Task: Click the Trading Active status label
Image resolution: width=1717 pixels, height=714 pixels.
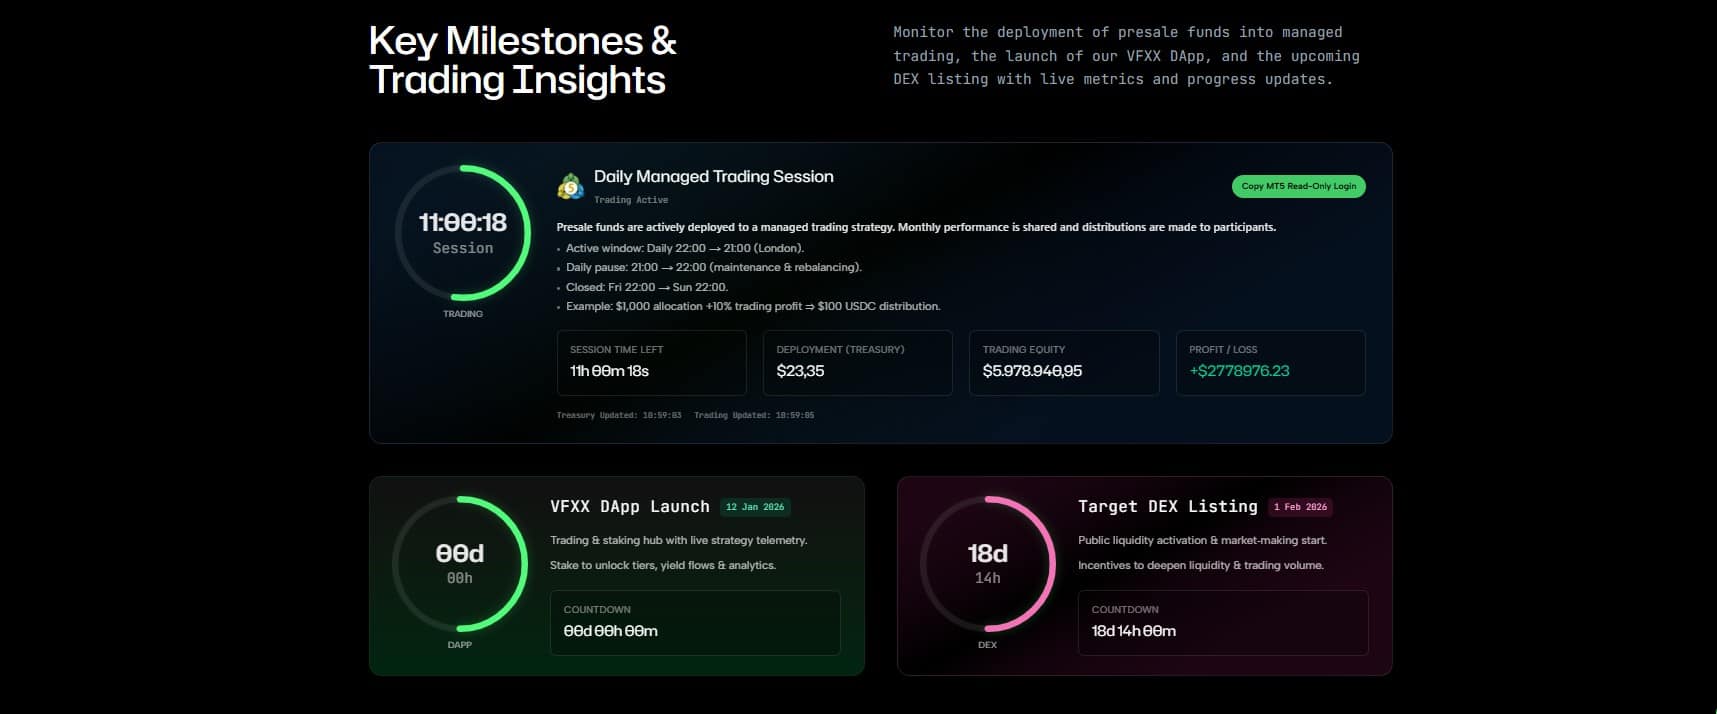Action: pyautogui.click(x=631, y=200)
